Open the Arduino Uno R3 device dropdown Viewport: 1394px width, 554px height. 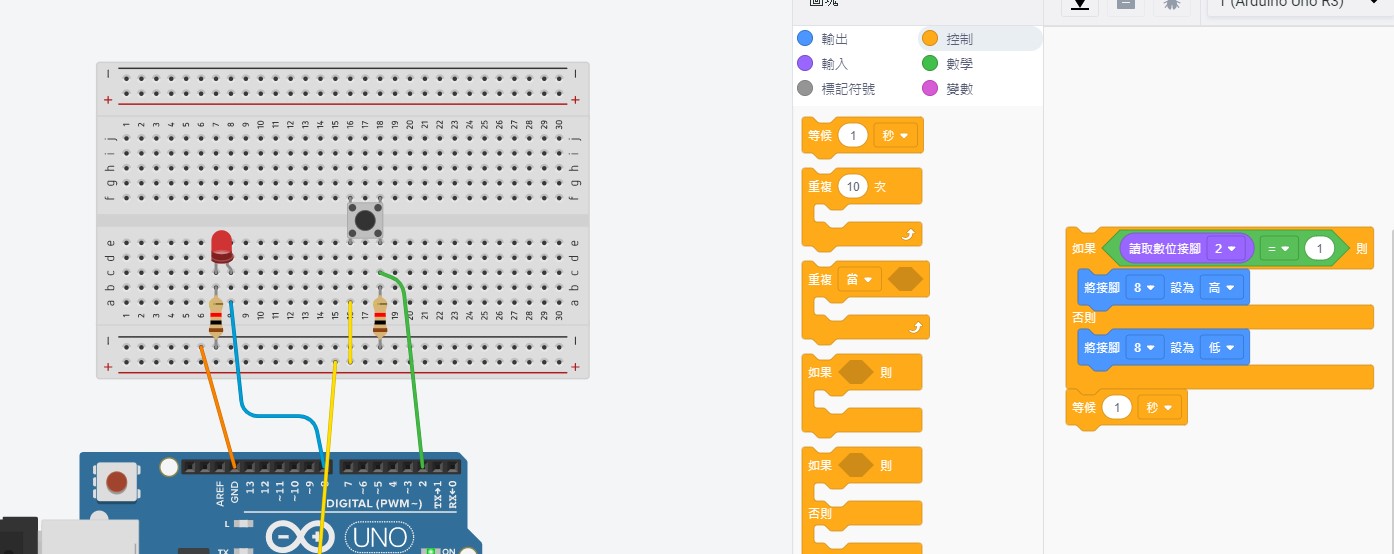coord(1300,4)
